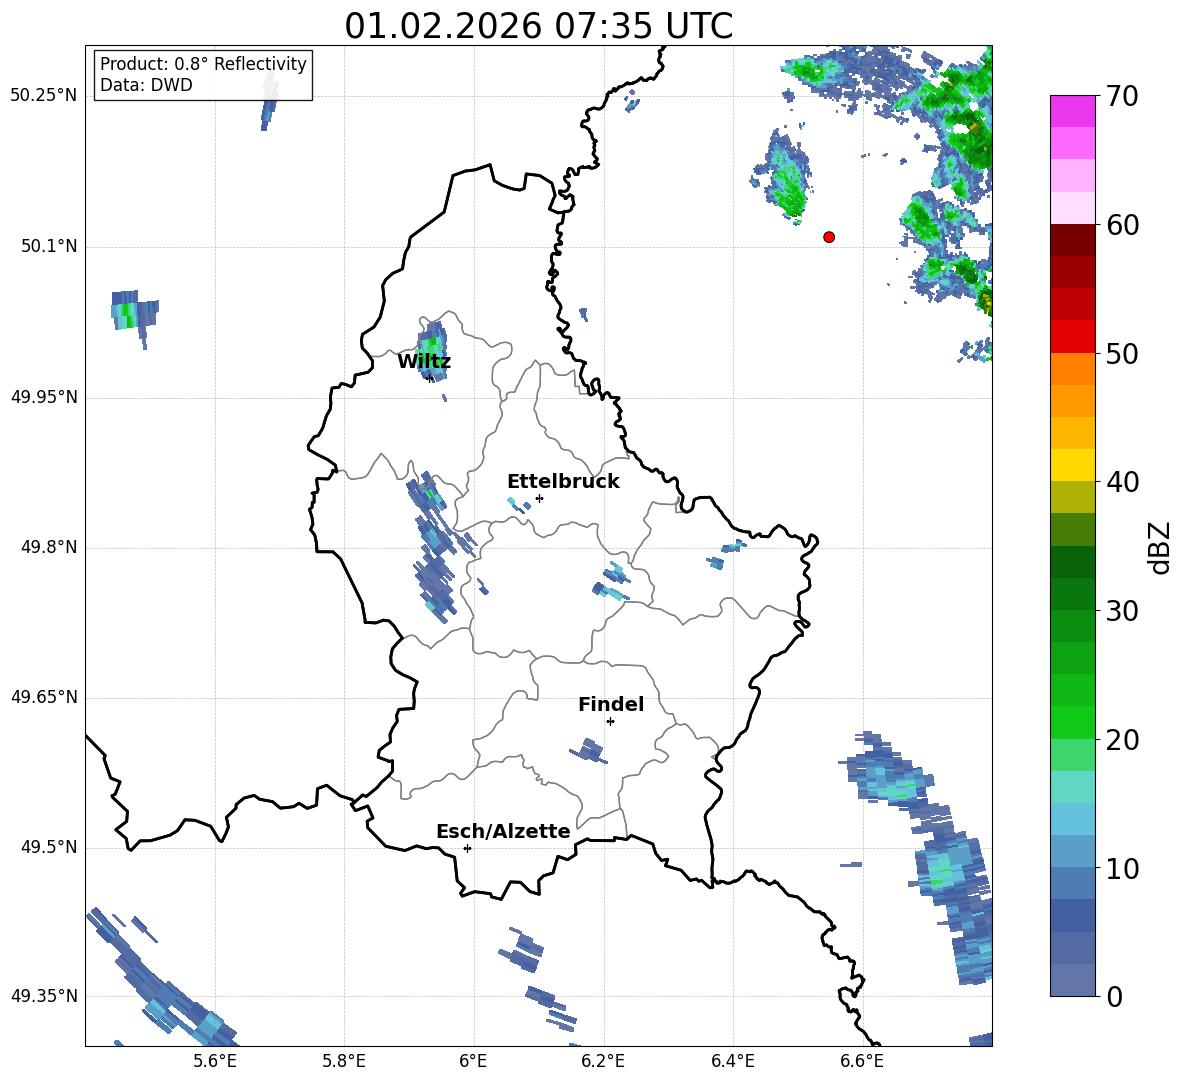Click the colorbar value 10
Image resolution: width=1184 pixels, height=1081 pixels.
tap(1122, 868)
